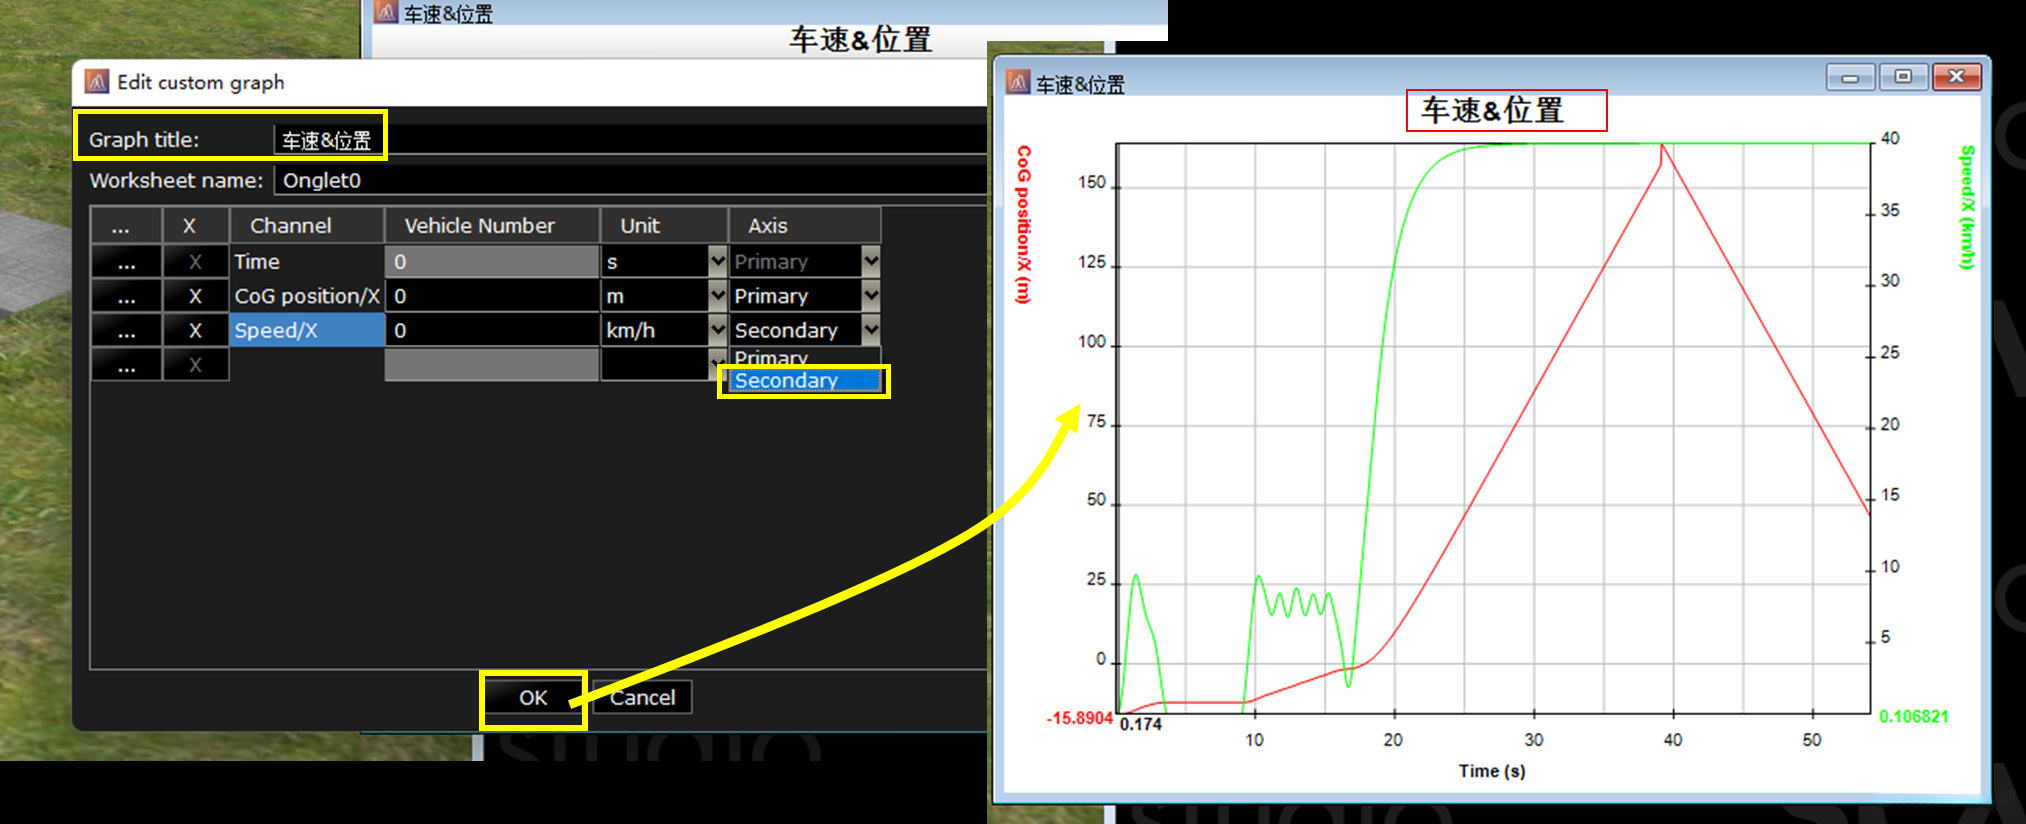2026x824 pixels.
Task: Open the km/h Unit dropdown for Speed/X
Action: (x=717, y=329)
